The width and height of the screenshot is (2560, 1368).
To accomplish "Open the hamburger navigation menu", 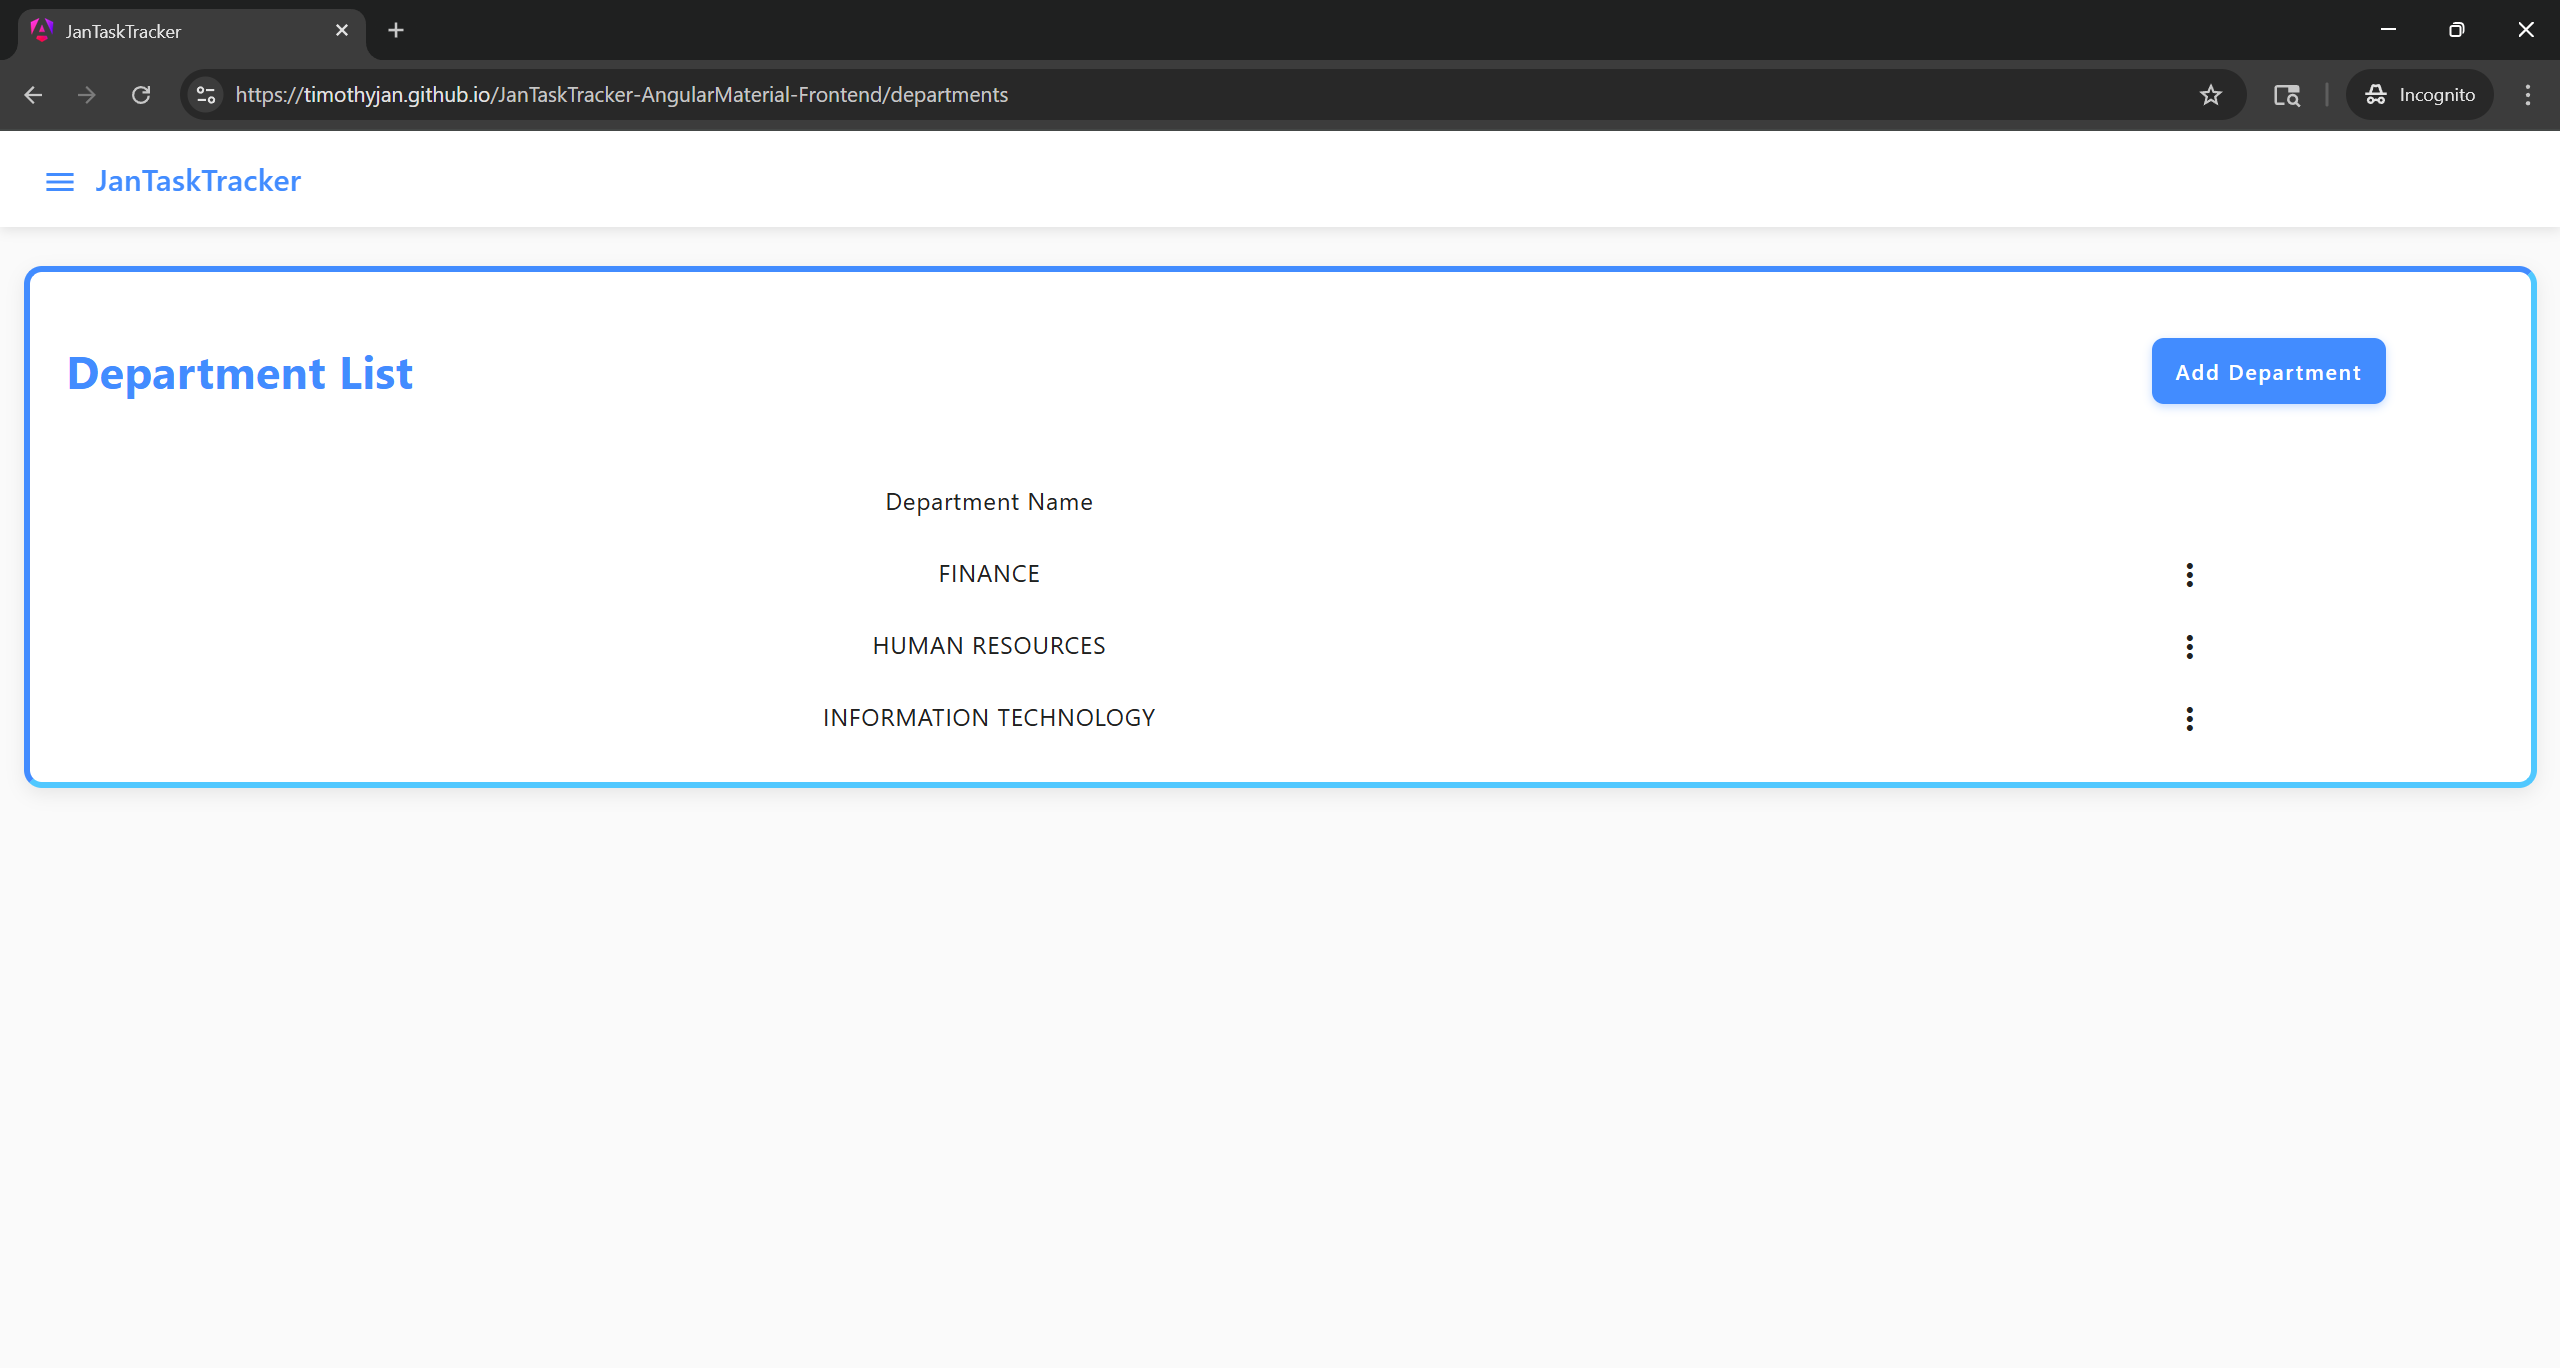I will (60, 181).
